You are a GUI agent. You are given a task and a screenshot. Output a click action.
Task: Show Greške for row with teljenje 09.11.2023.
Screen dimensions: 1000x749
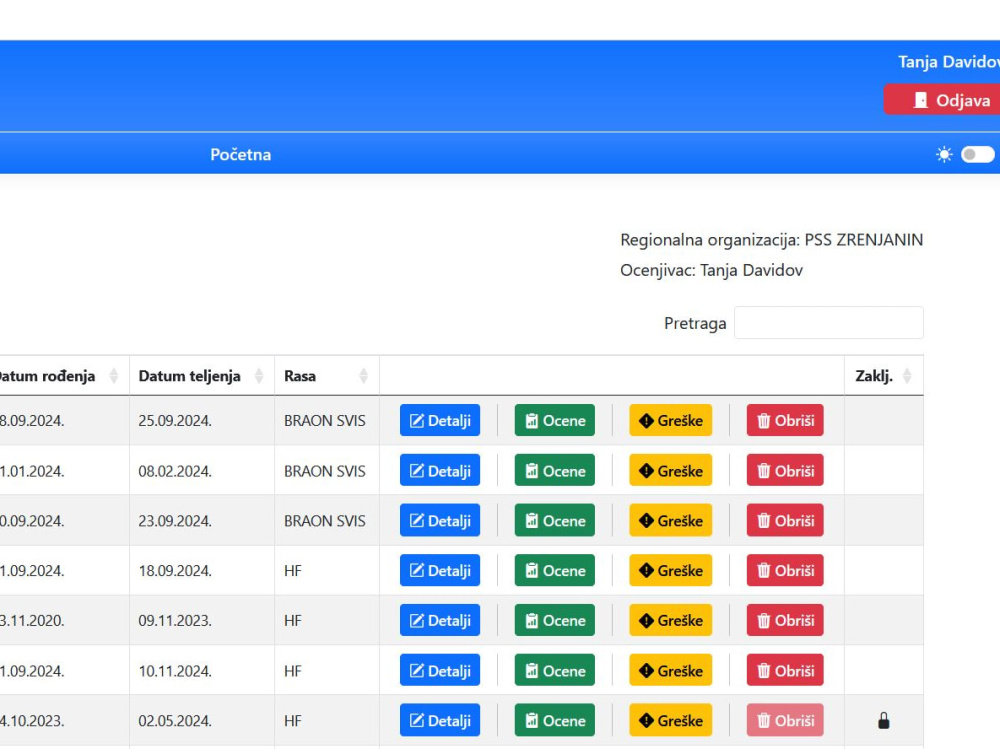click(670, 620)
